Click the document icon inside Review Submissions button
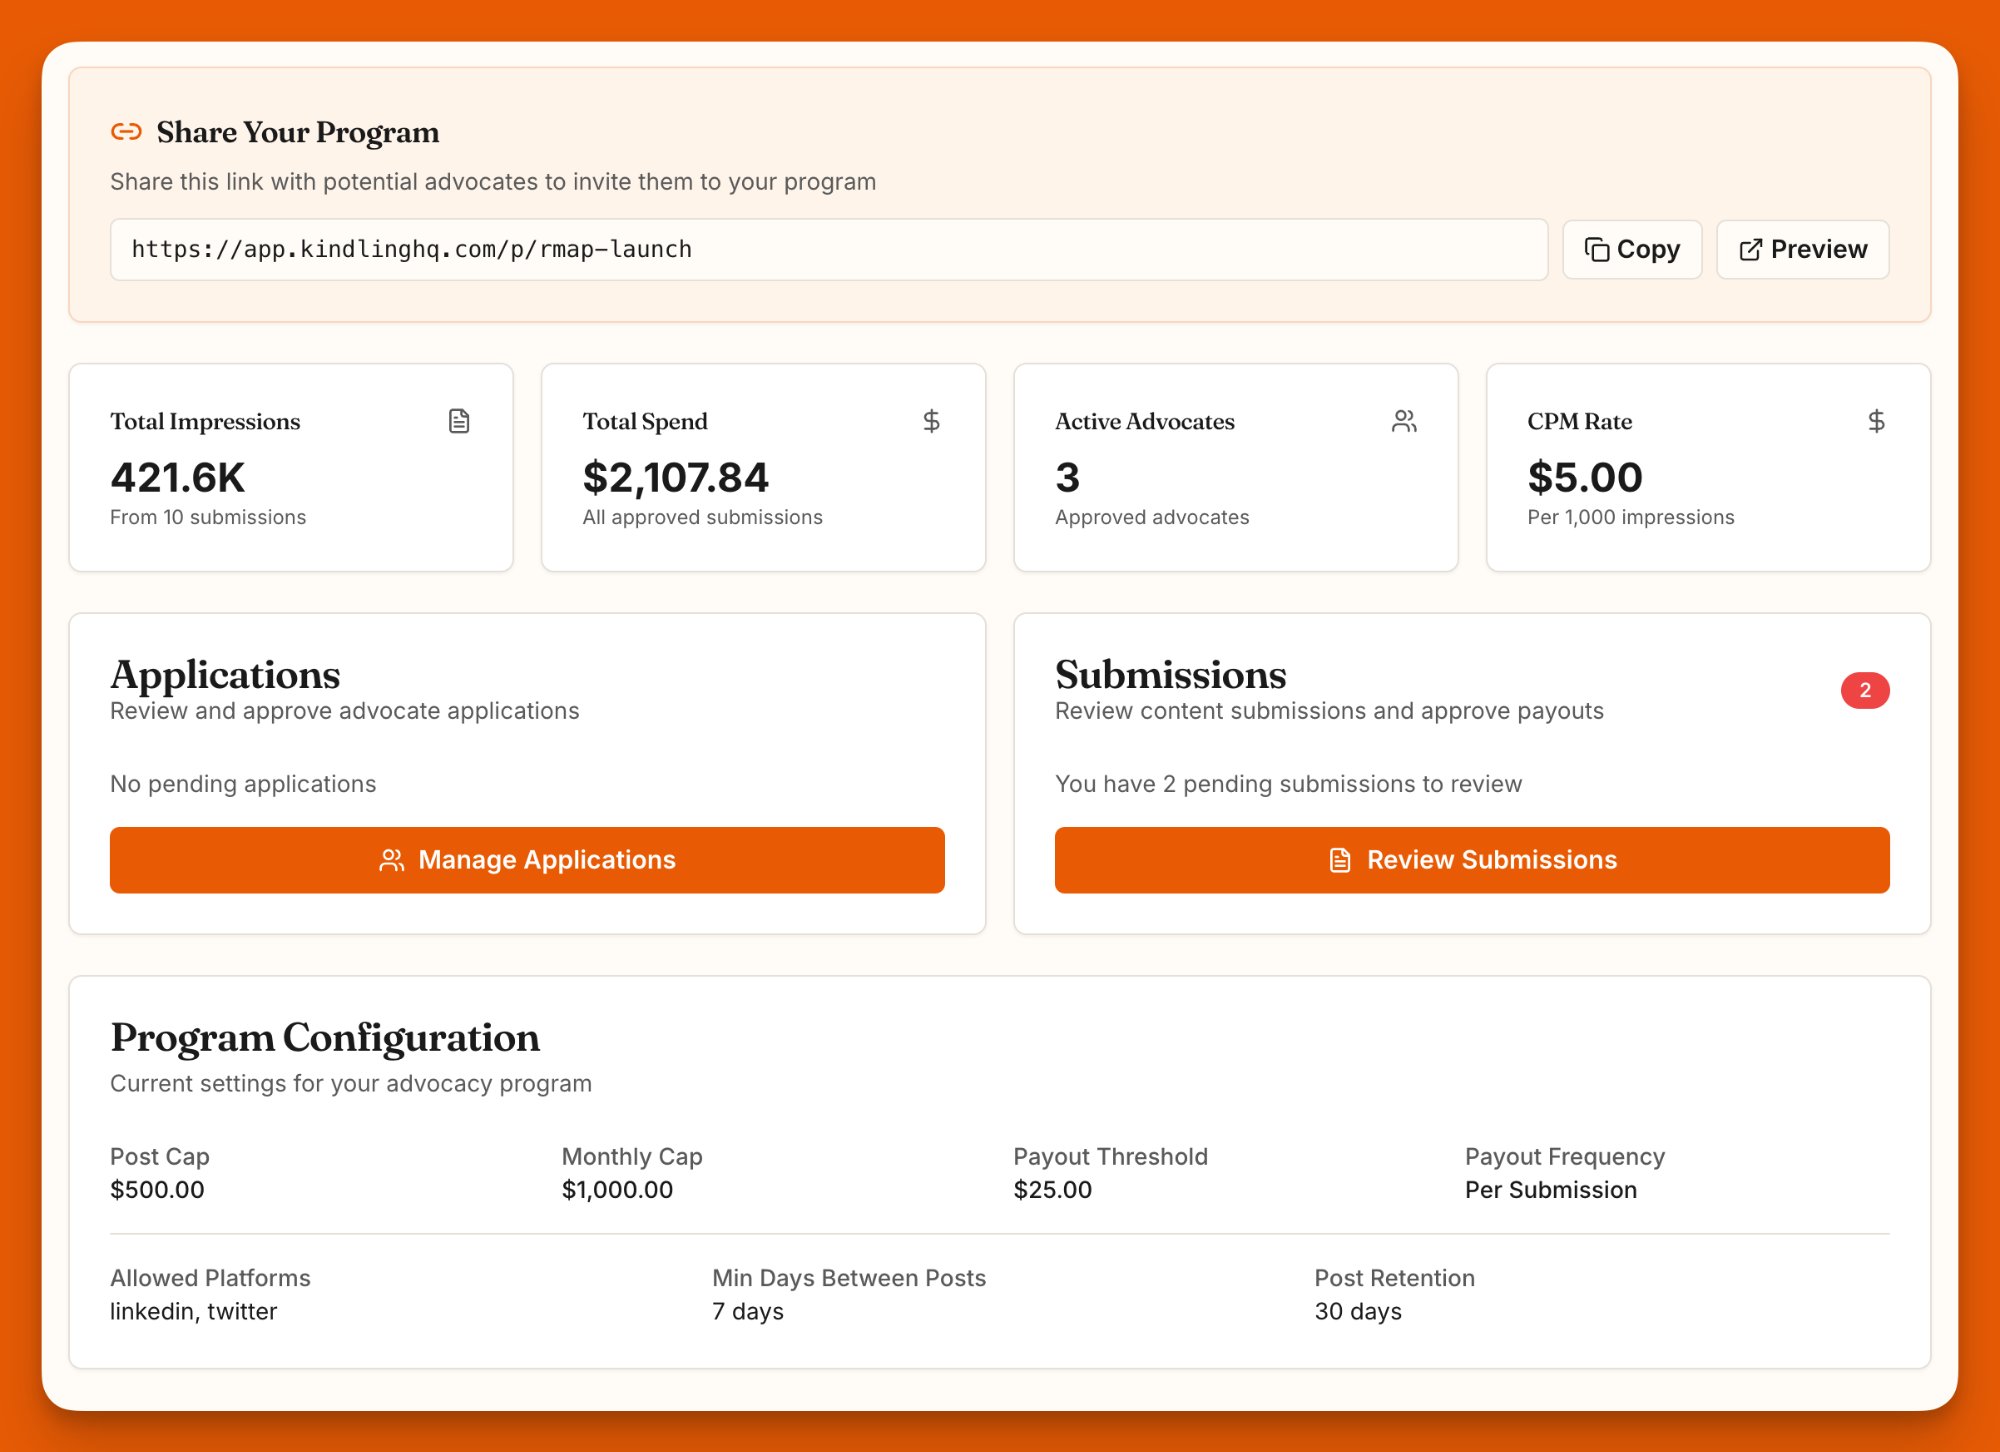 point(1340,859)
